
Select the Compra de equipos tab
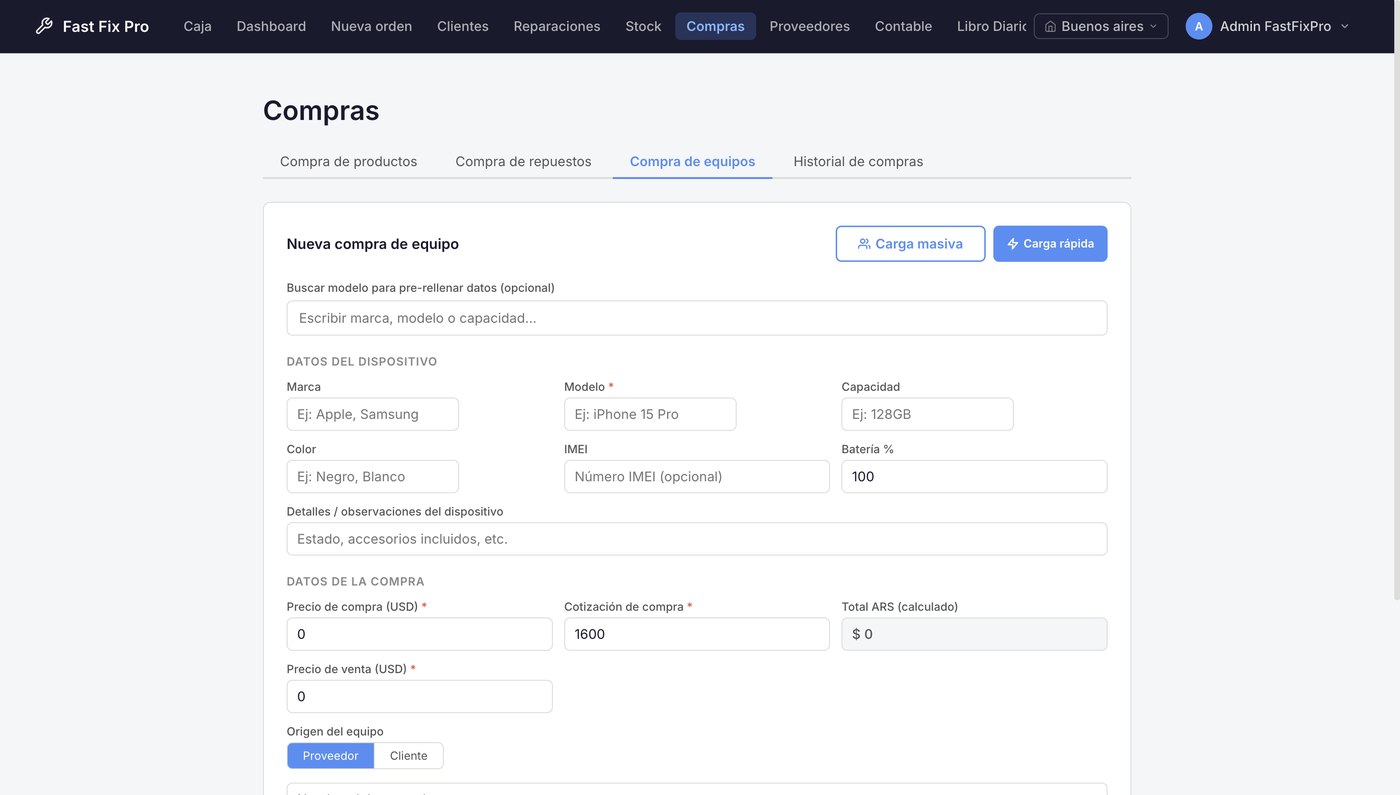point(692,161)
